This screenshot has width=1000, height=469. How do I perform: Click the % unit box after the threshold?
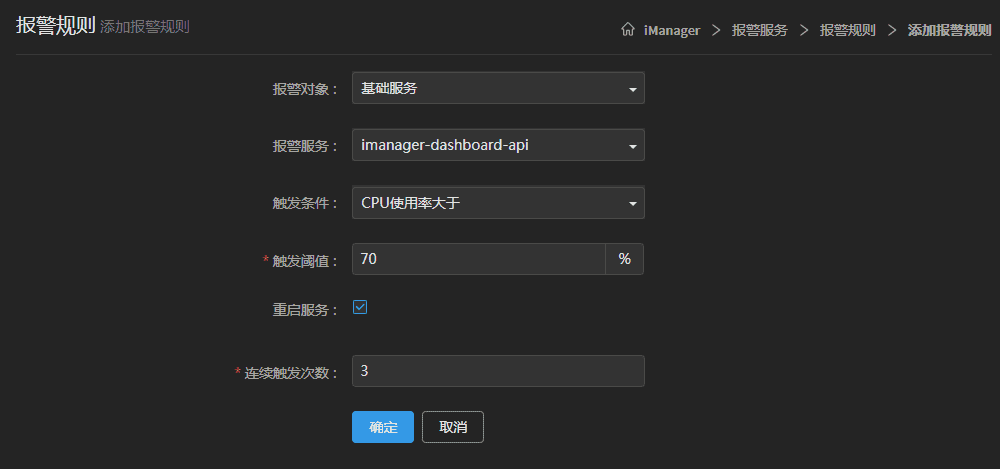(x=624, y=259)
